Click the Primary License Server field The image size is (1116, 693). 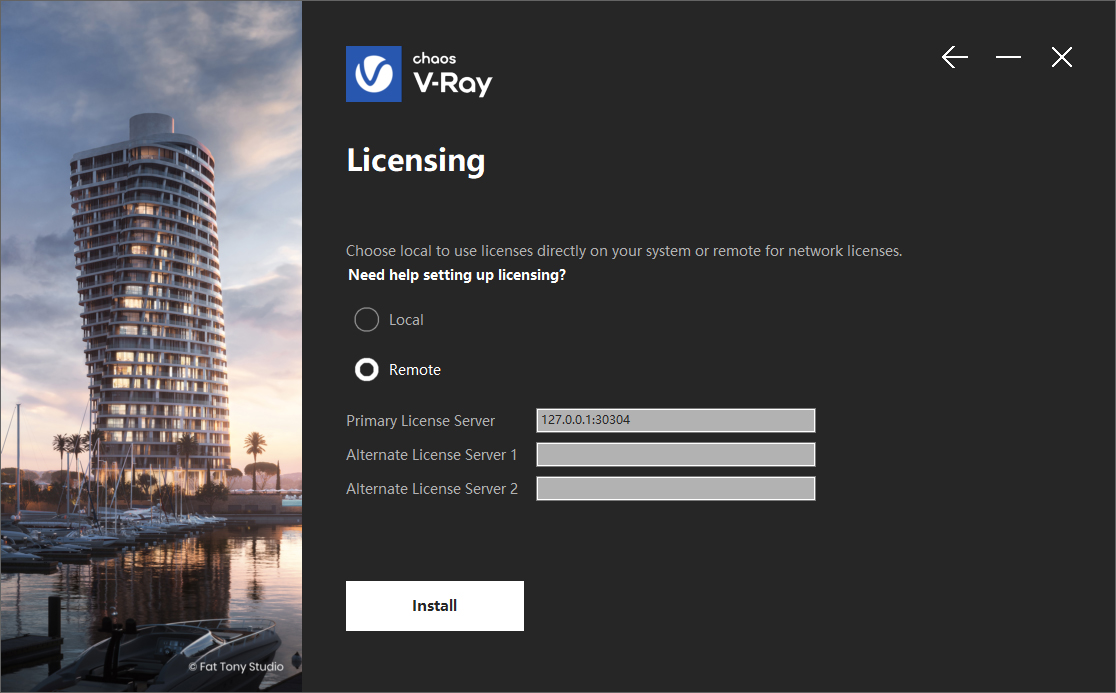coord(675,420)
